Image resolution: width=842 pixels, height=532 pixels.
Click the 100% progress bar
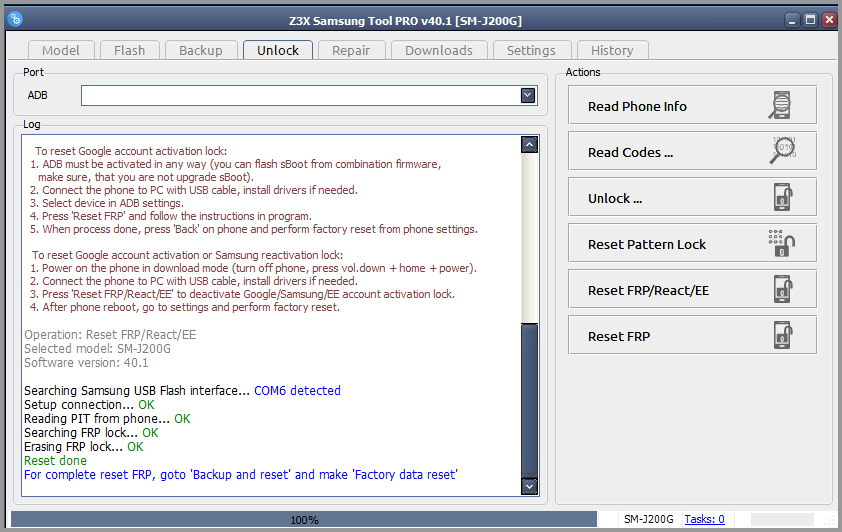click(x=304, y=520)
